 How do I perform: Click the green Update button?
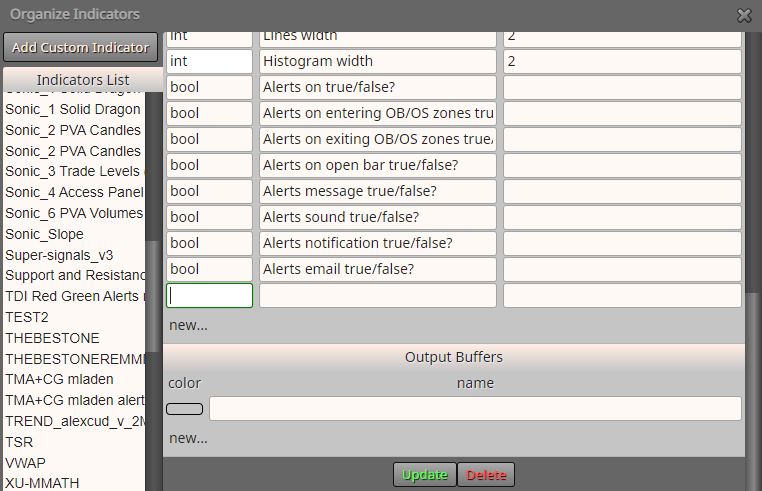tap(425, 474)
